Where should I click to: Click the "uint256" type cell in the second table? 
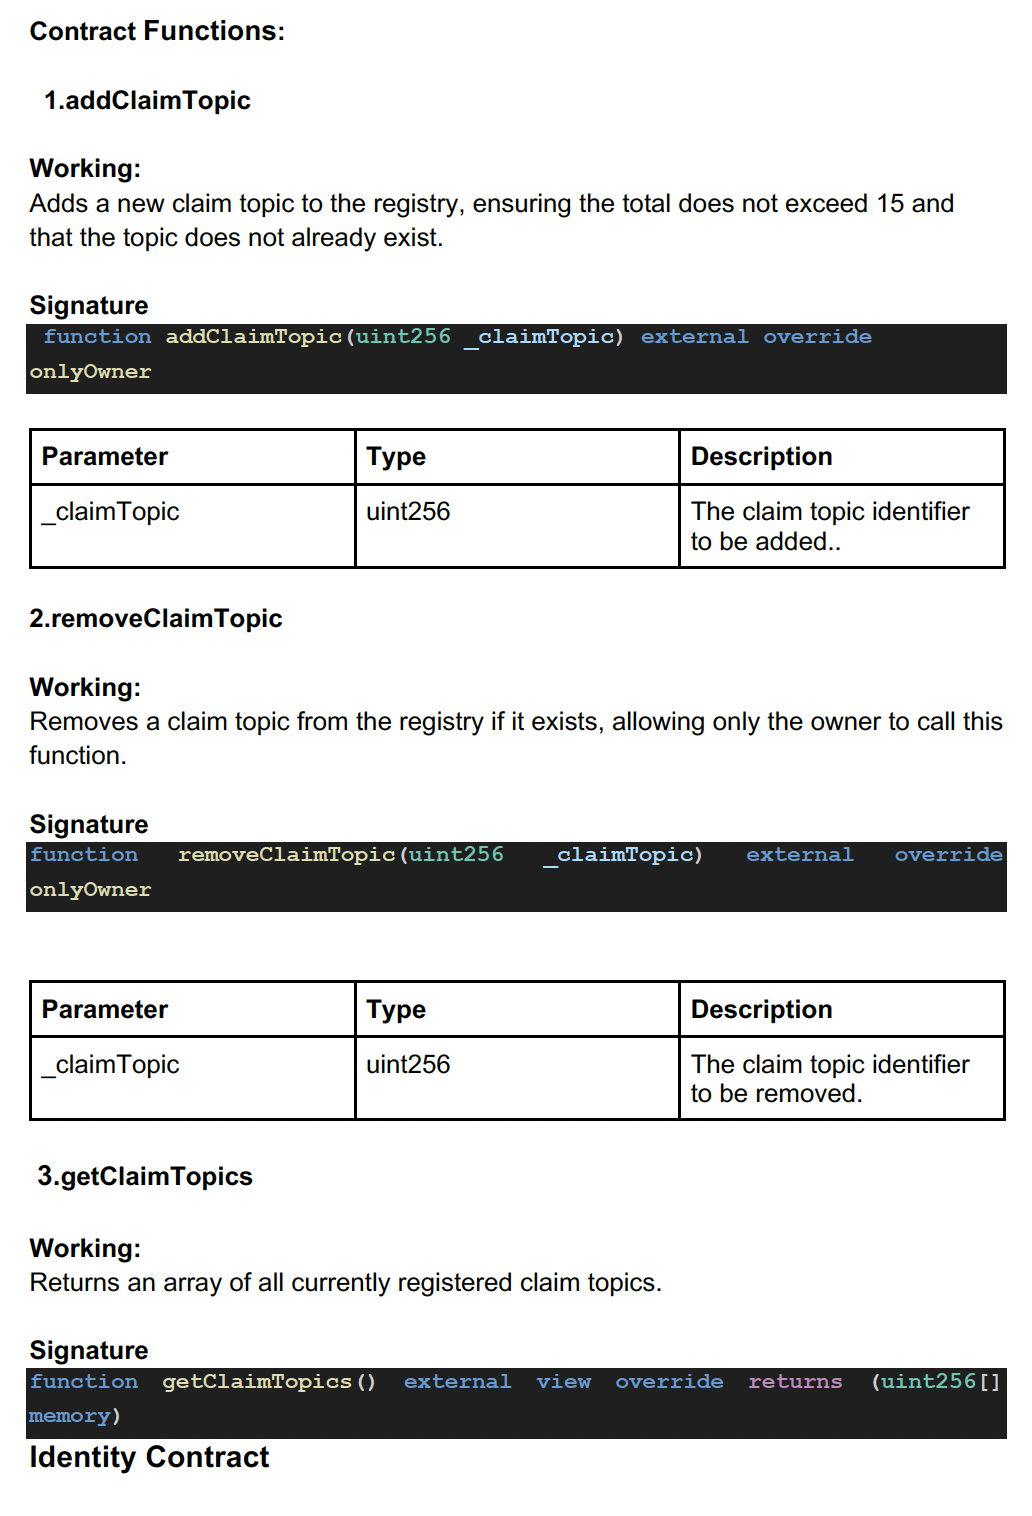408,1065
